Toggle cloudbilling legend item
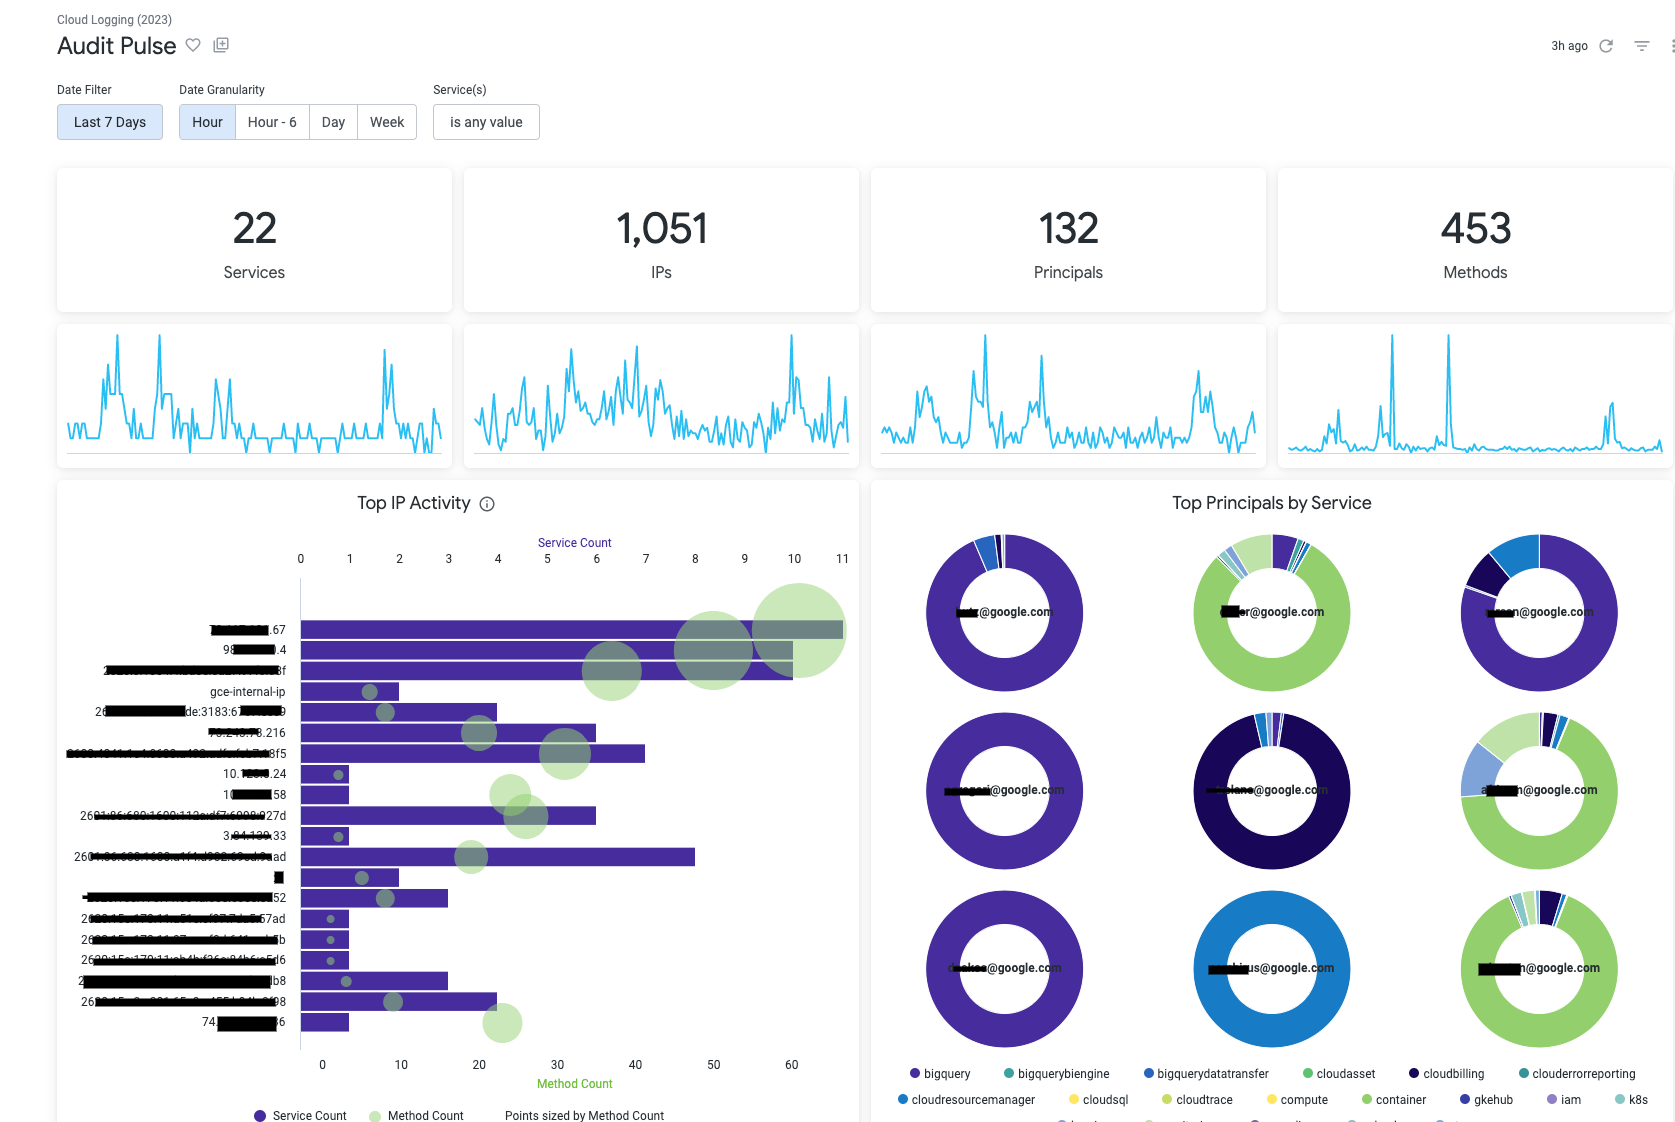Screen dimensions: 1675x1122 pos(1446,1074)
